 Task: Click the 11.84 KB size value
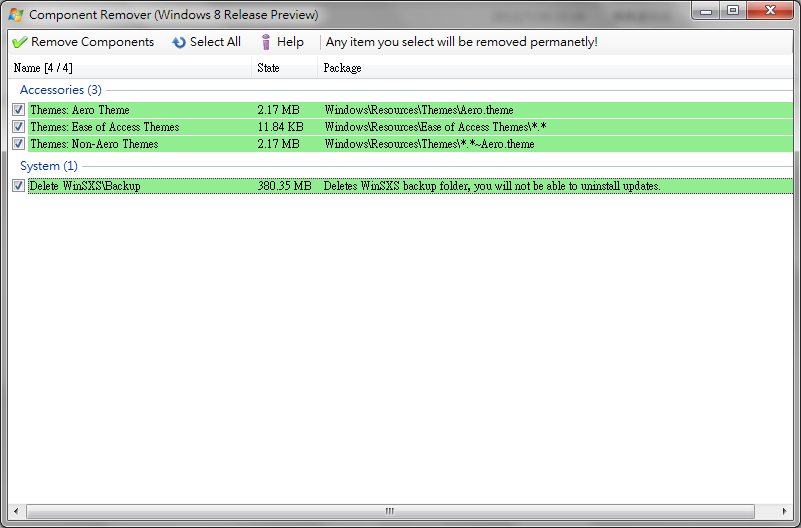(280, 127)
